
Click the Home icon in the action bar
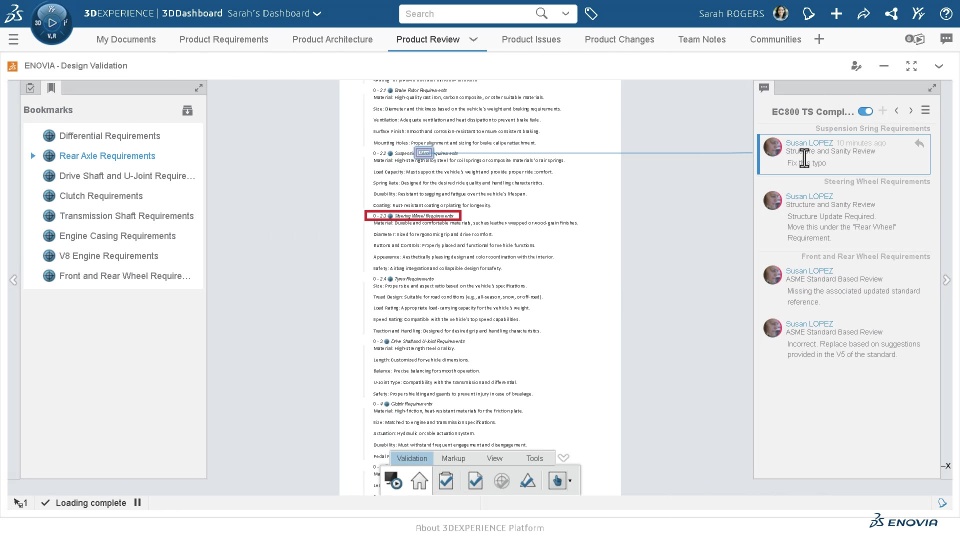419,481
